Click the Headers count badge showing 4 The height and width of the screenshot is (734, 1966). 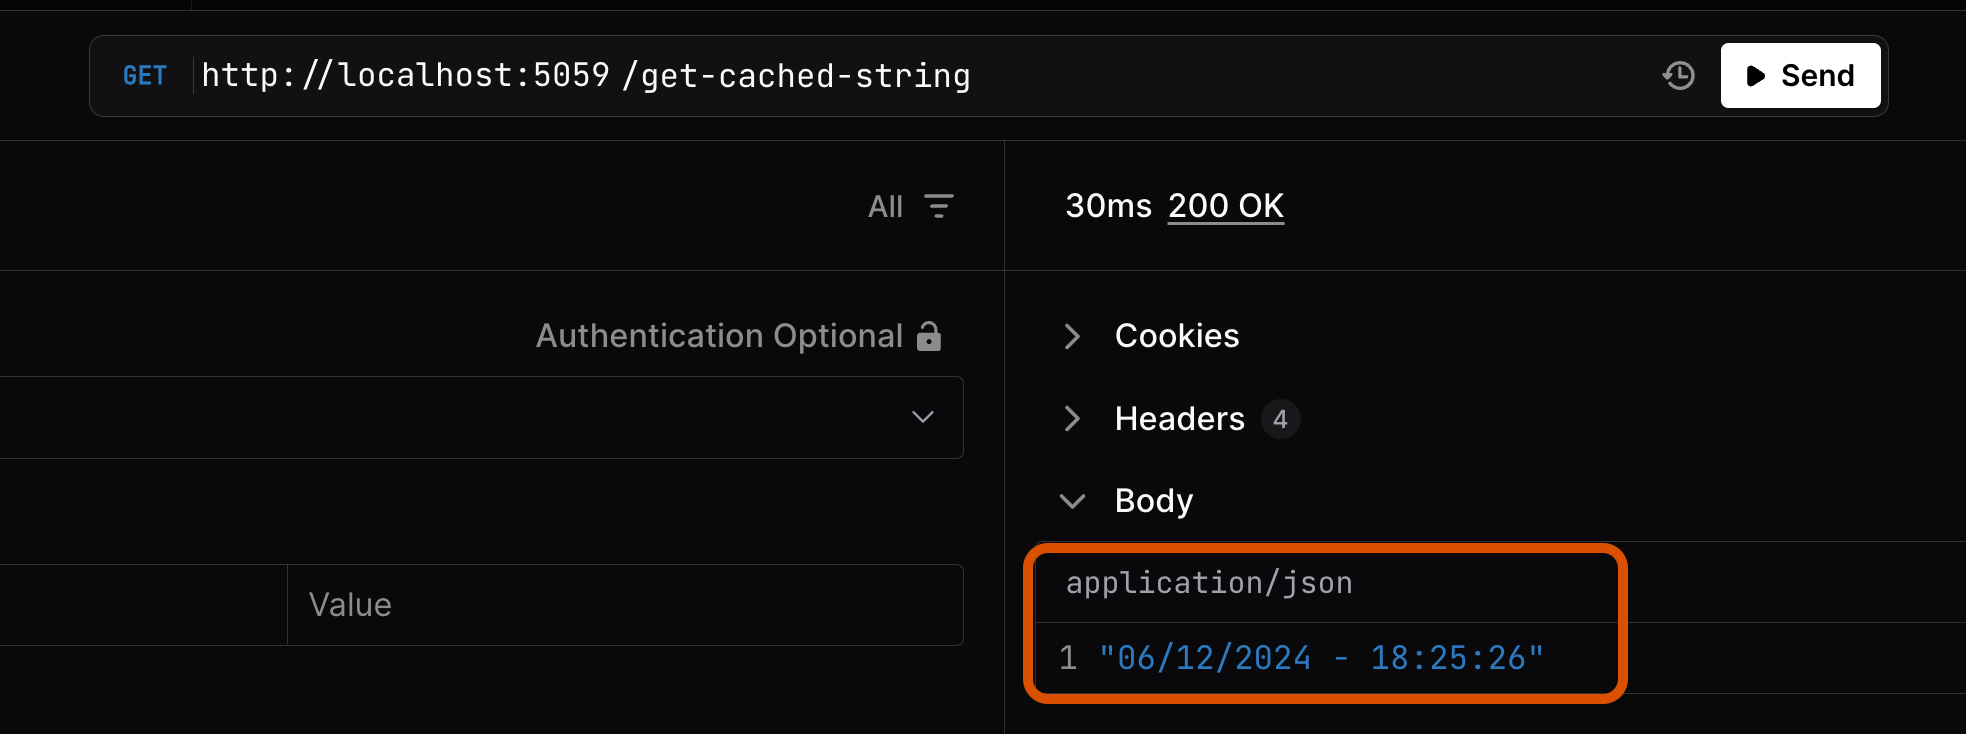(x=1280, y=419)
